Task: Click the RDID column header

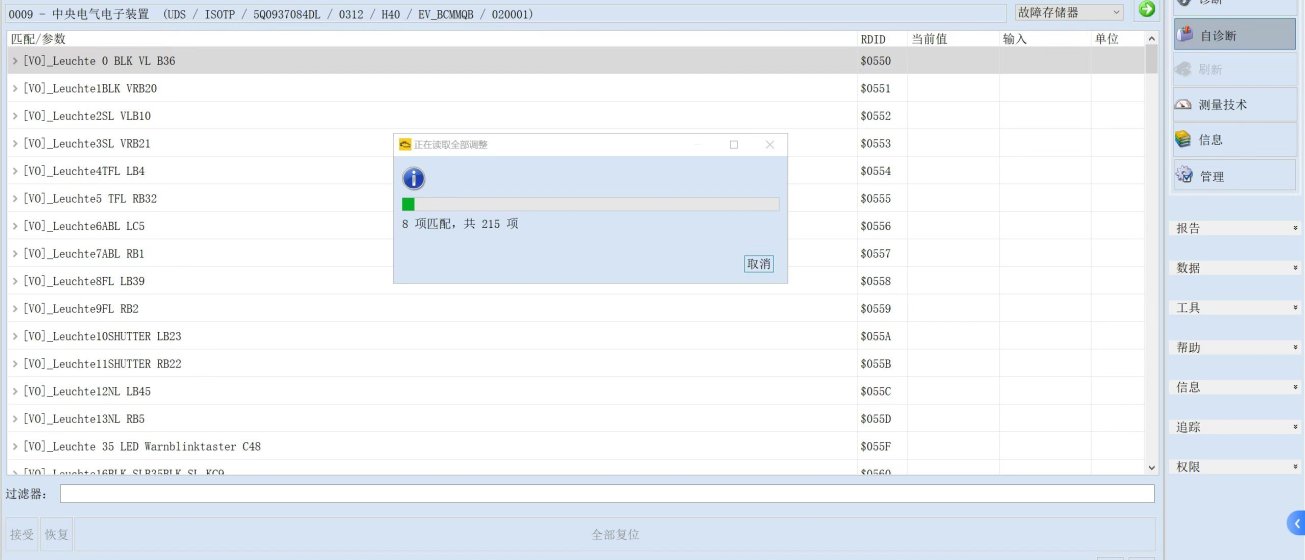Action: click(873, 39)
